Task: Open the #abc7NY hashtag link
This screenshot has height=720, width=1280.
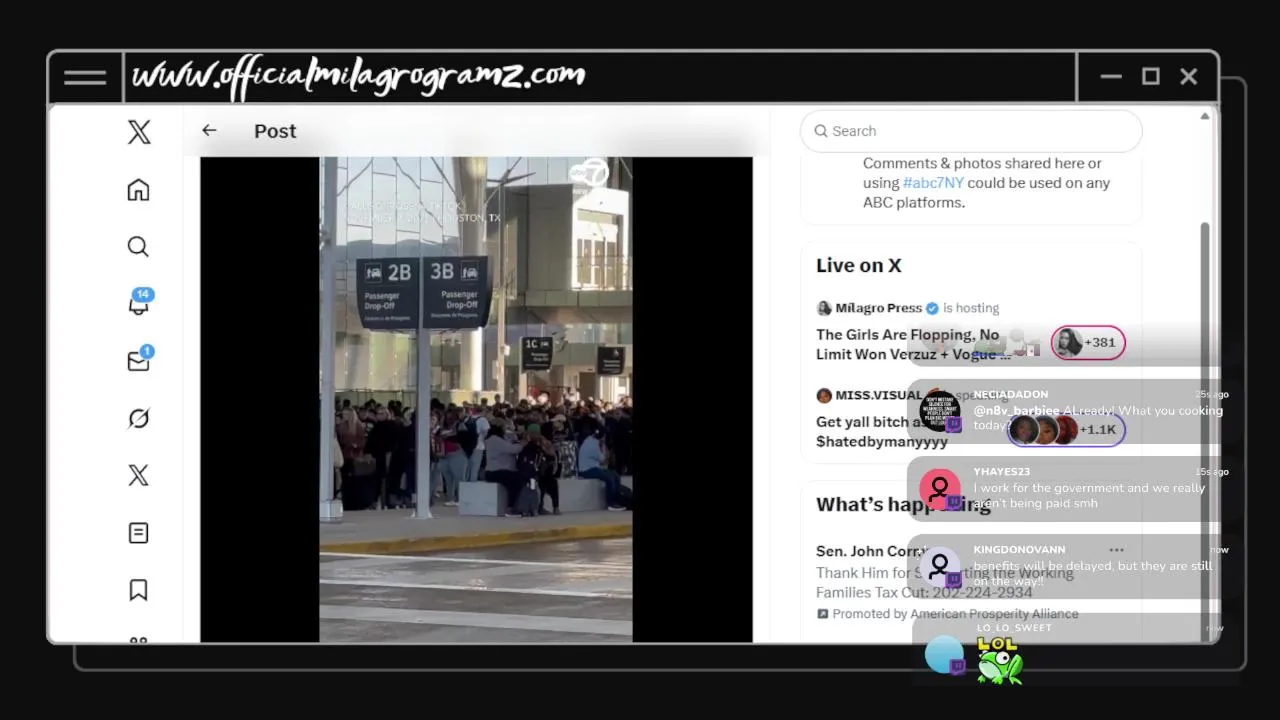Action: pyautogui.click(x=935, y=183)
